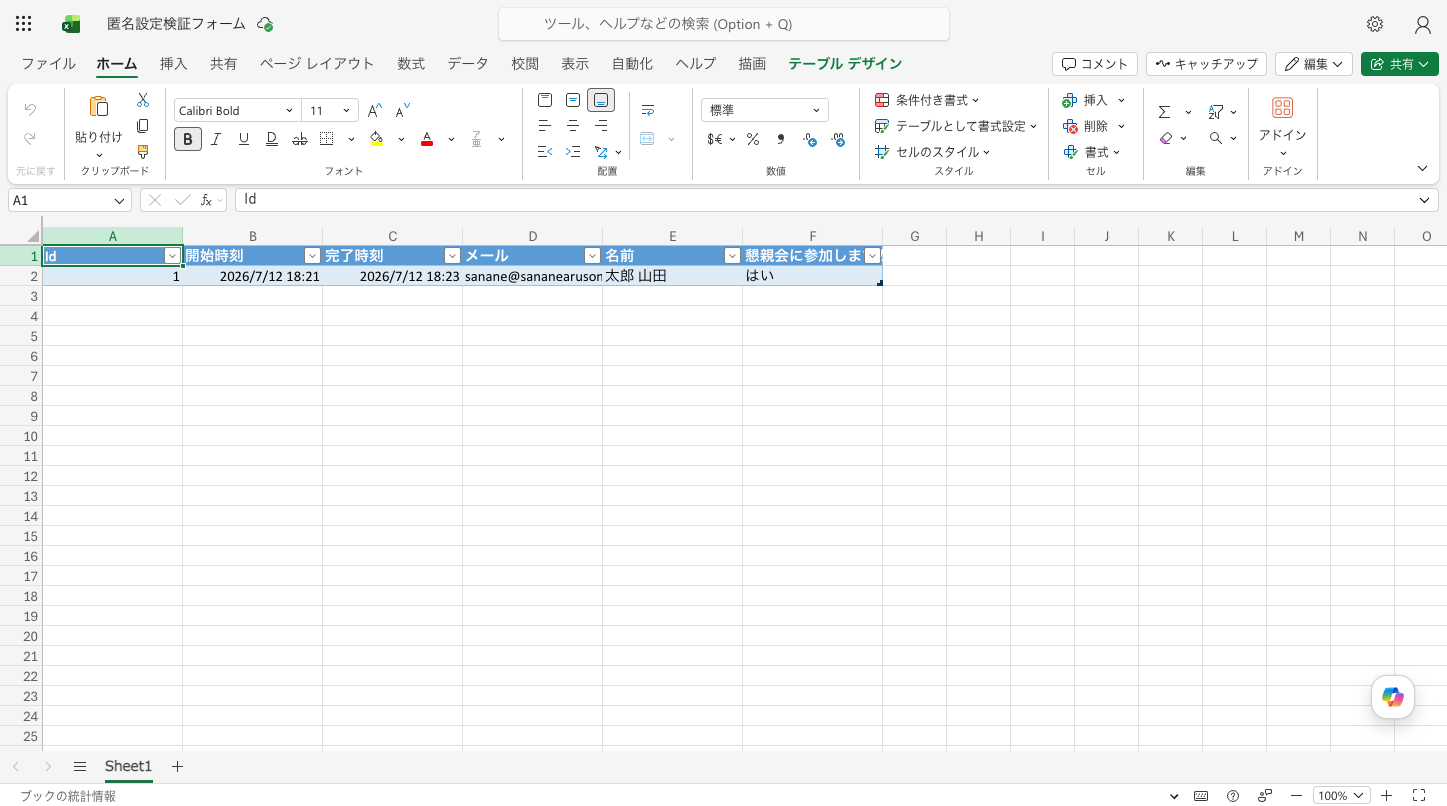The image size is (1447, 806).
Task: Apply top vertical alignment
Action: 545,100
